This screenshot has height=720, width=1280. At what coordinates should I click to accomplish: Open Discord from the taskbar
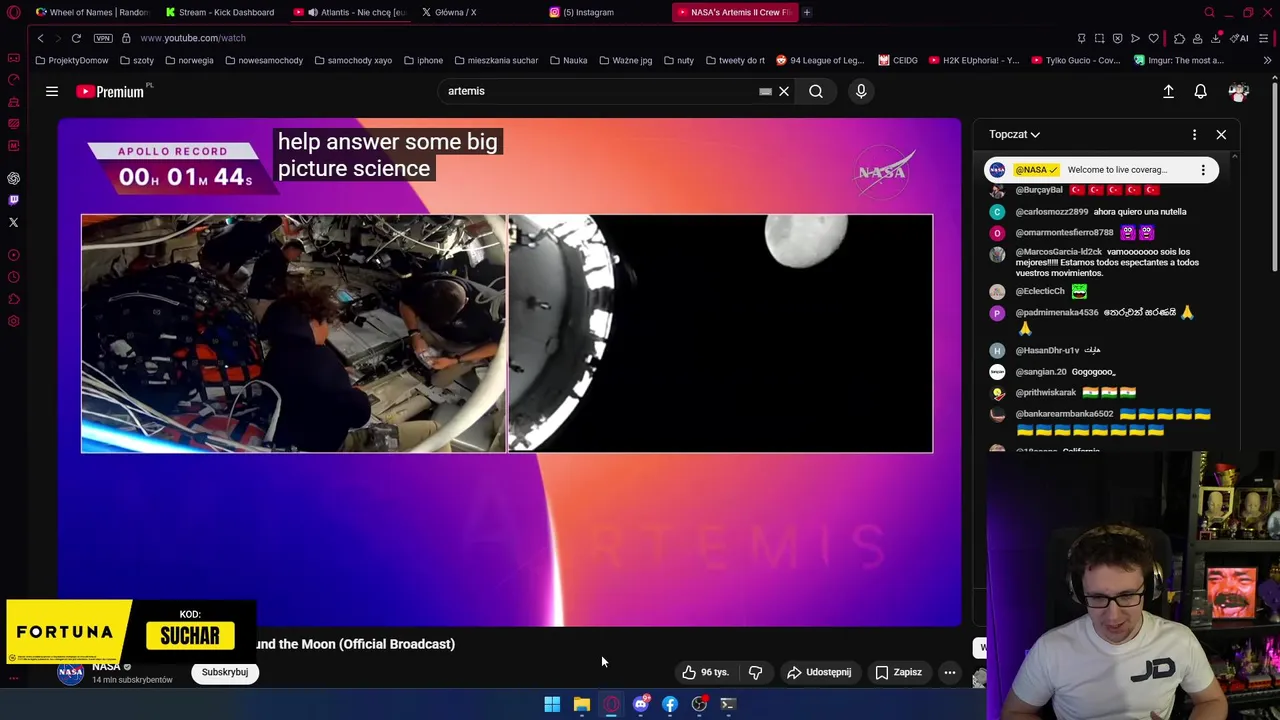pyautogui.click(x=641, y=704)
